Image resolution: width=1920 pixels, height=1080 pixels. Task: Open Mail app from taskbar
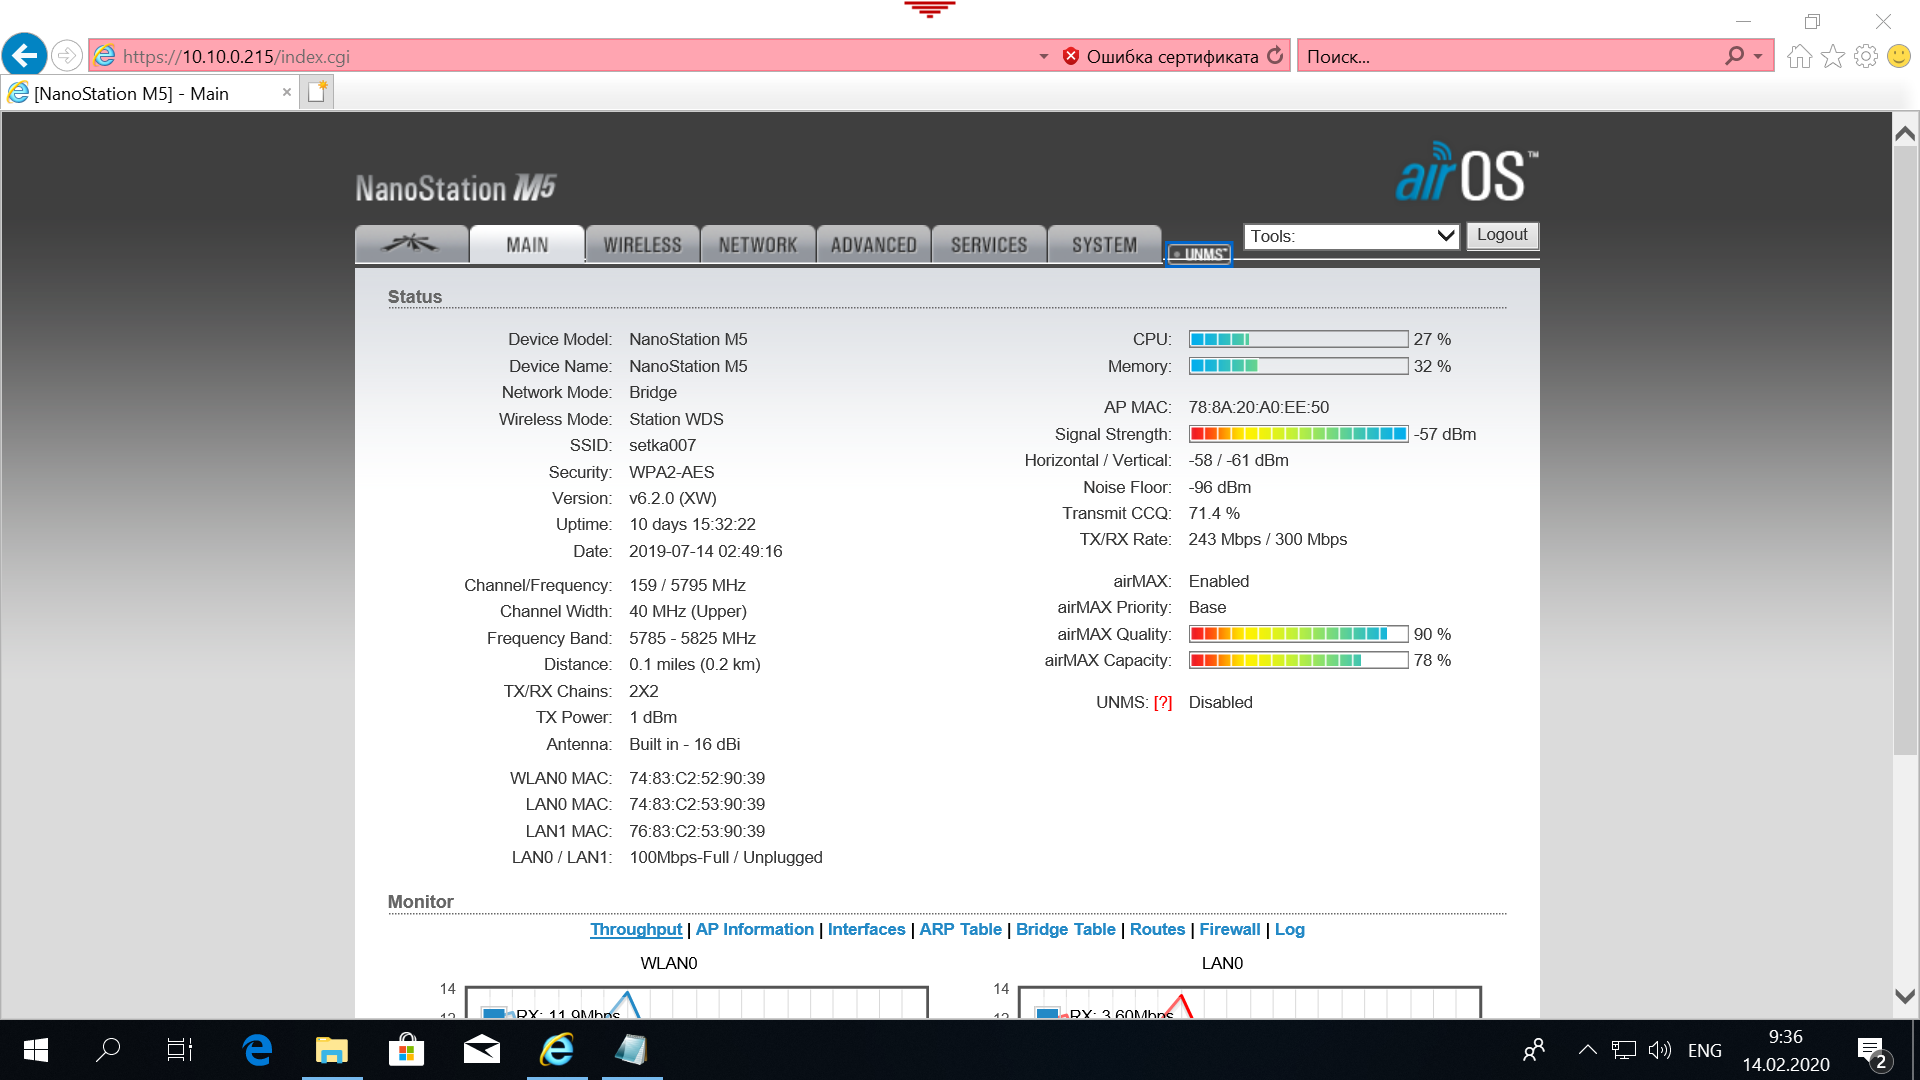[x=482, y=1050]
